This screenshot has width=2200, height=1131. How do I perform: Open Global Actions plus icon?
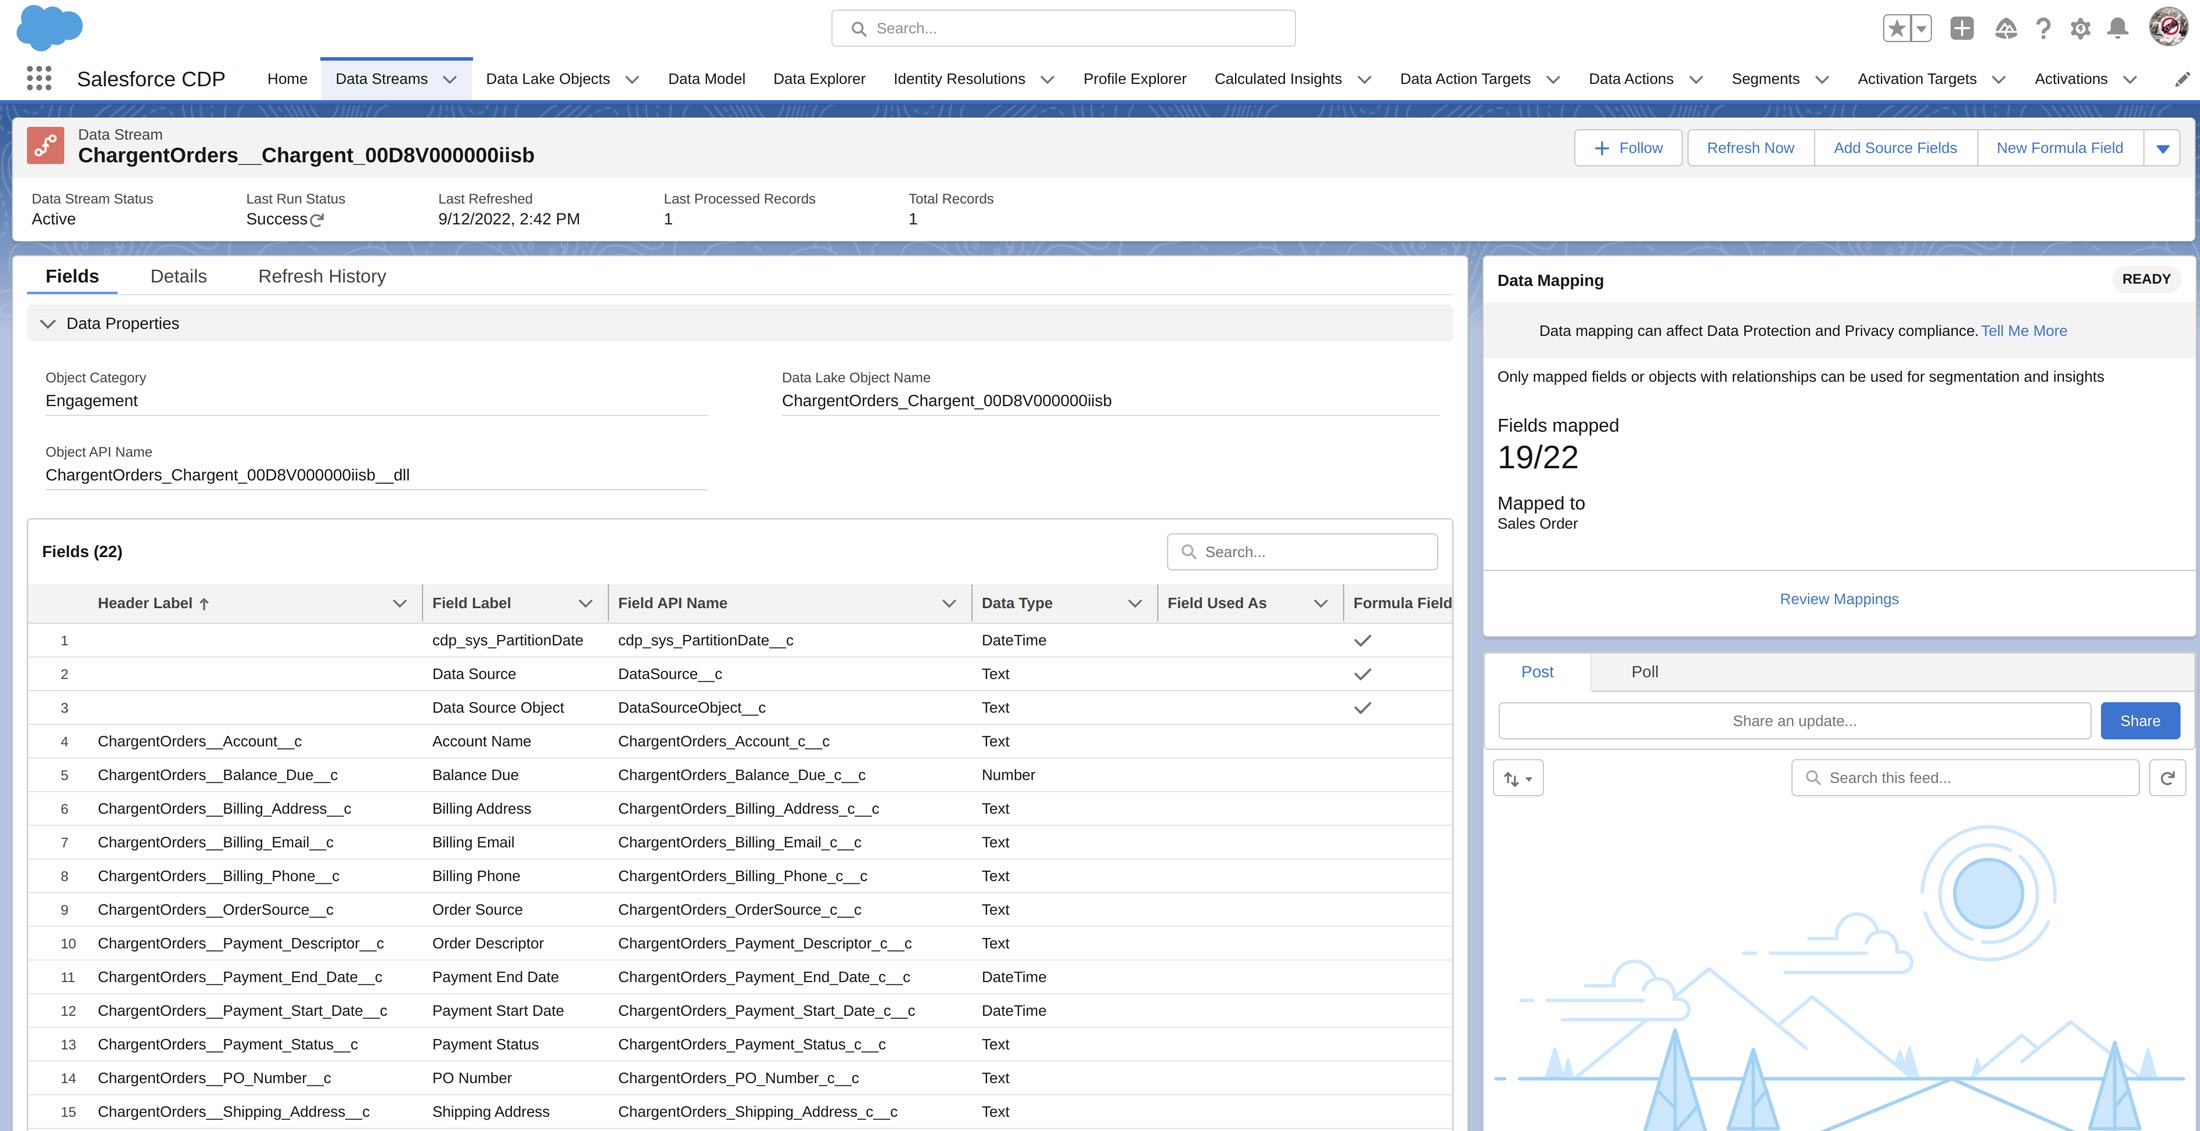point(1962,28)
